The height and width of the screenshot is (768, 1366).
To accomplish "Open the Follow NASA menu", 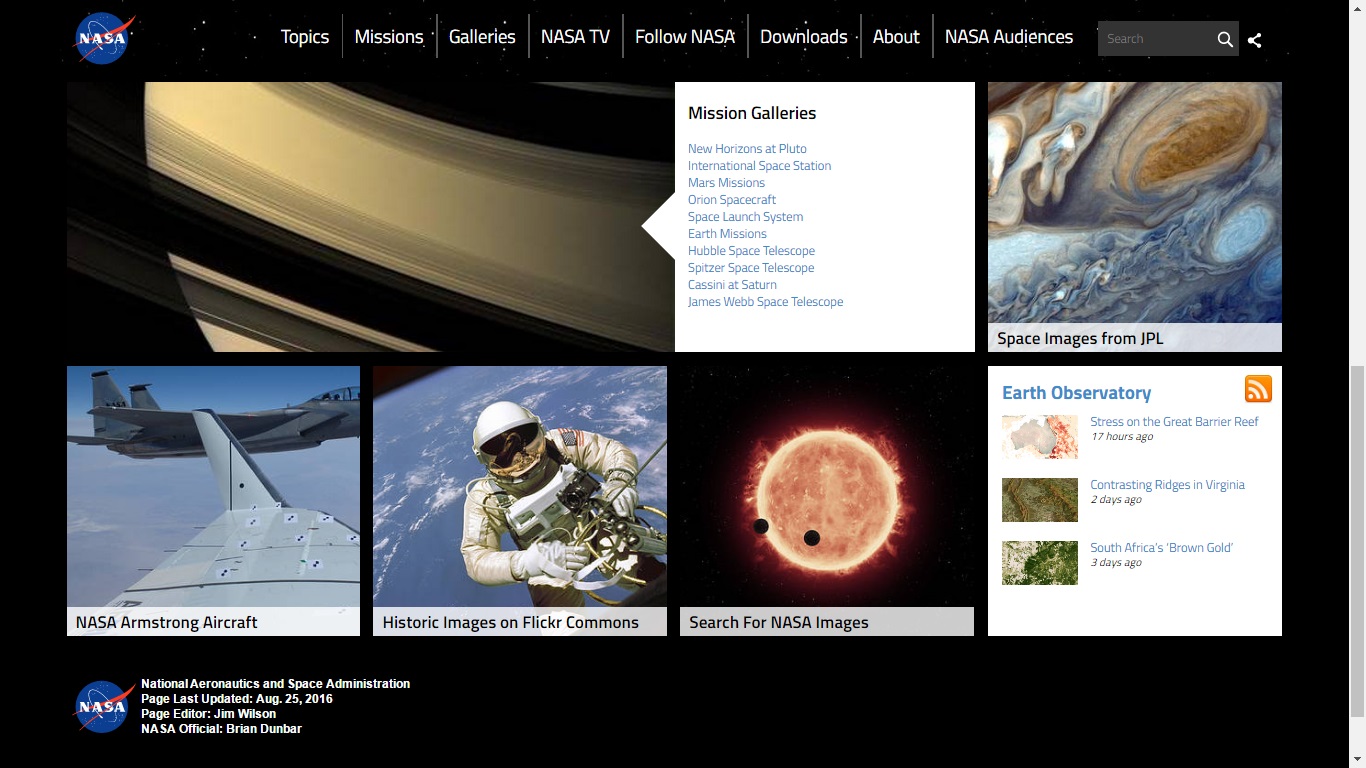I will (x=685, y=37).
